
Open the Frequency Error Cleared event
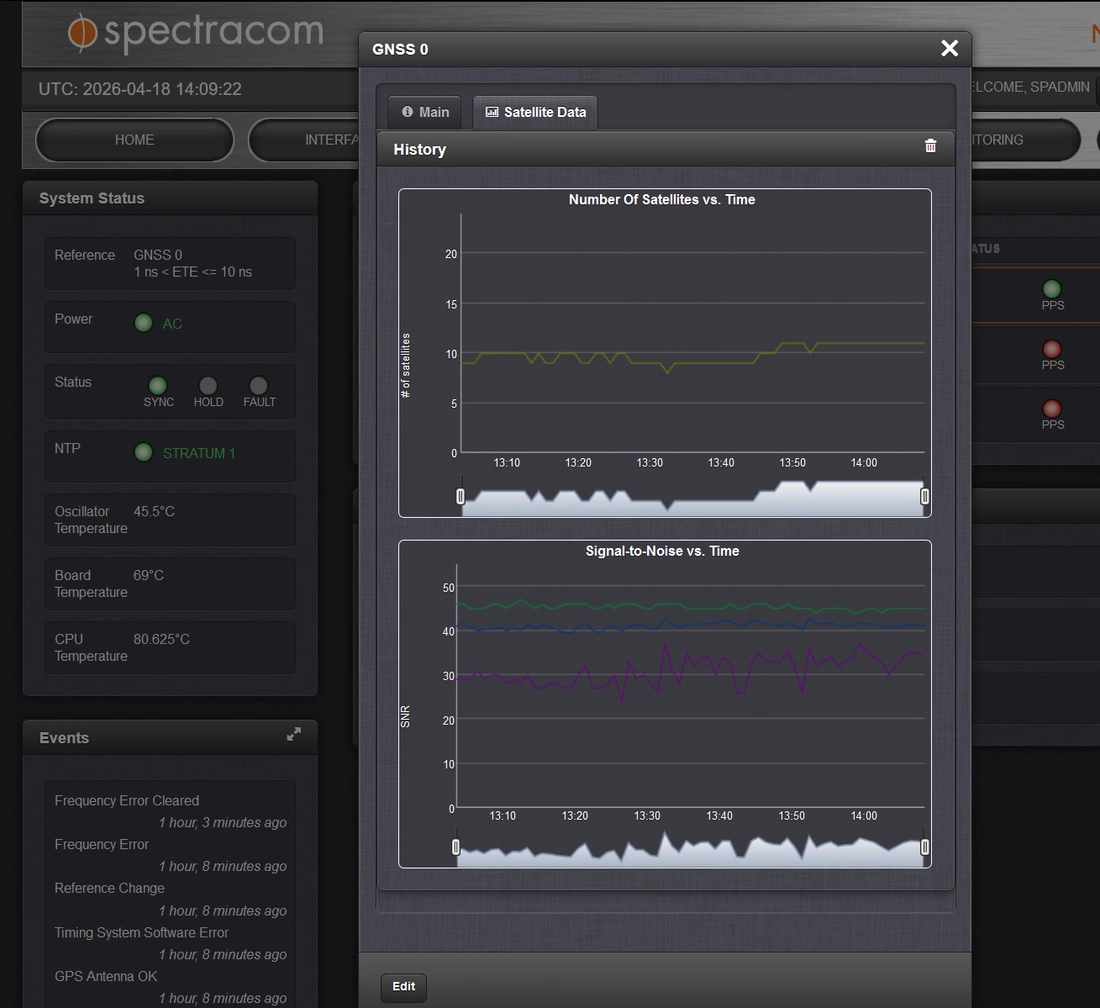(x=127, y=800)
